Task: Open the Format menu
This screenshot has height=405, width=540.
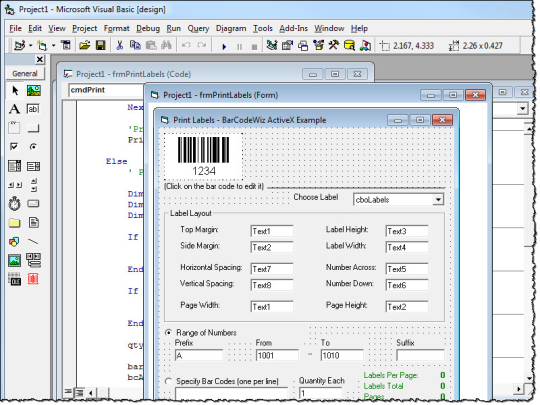Action: pos(116,28)
